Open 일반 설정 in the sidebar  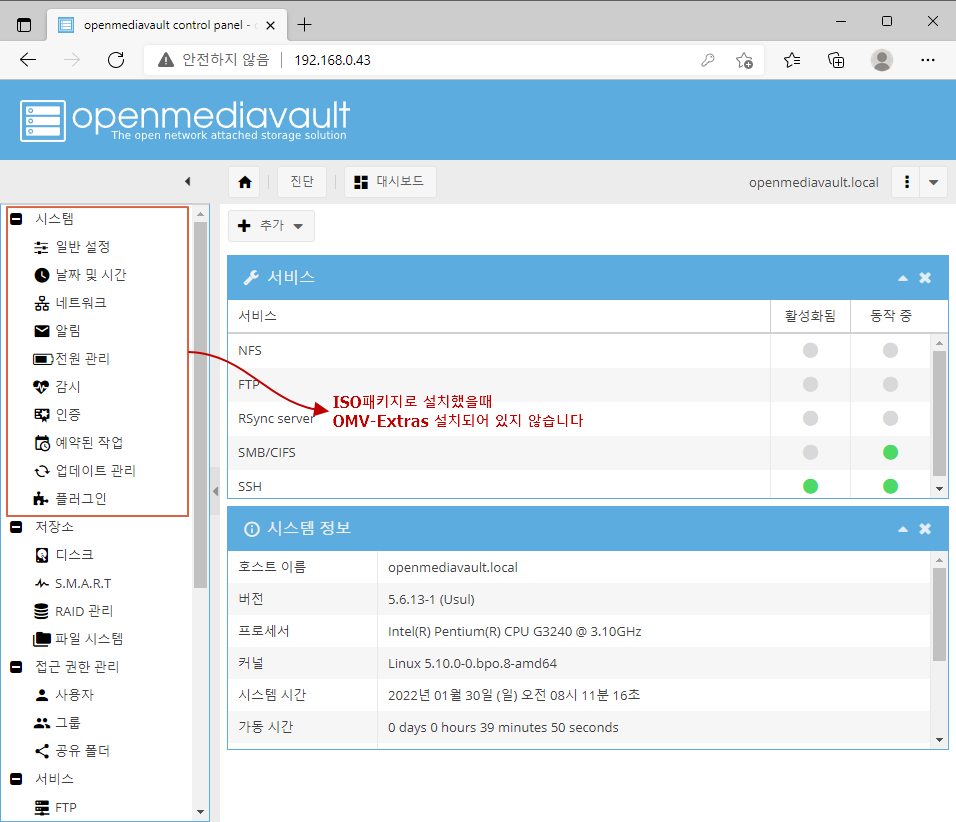(72, 247)
